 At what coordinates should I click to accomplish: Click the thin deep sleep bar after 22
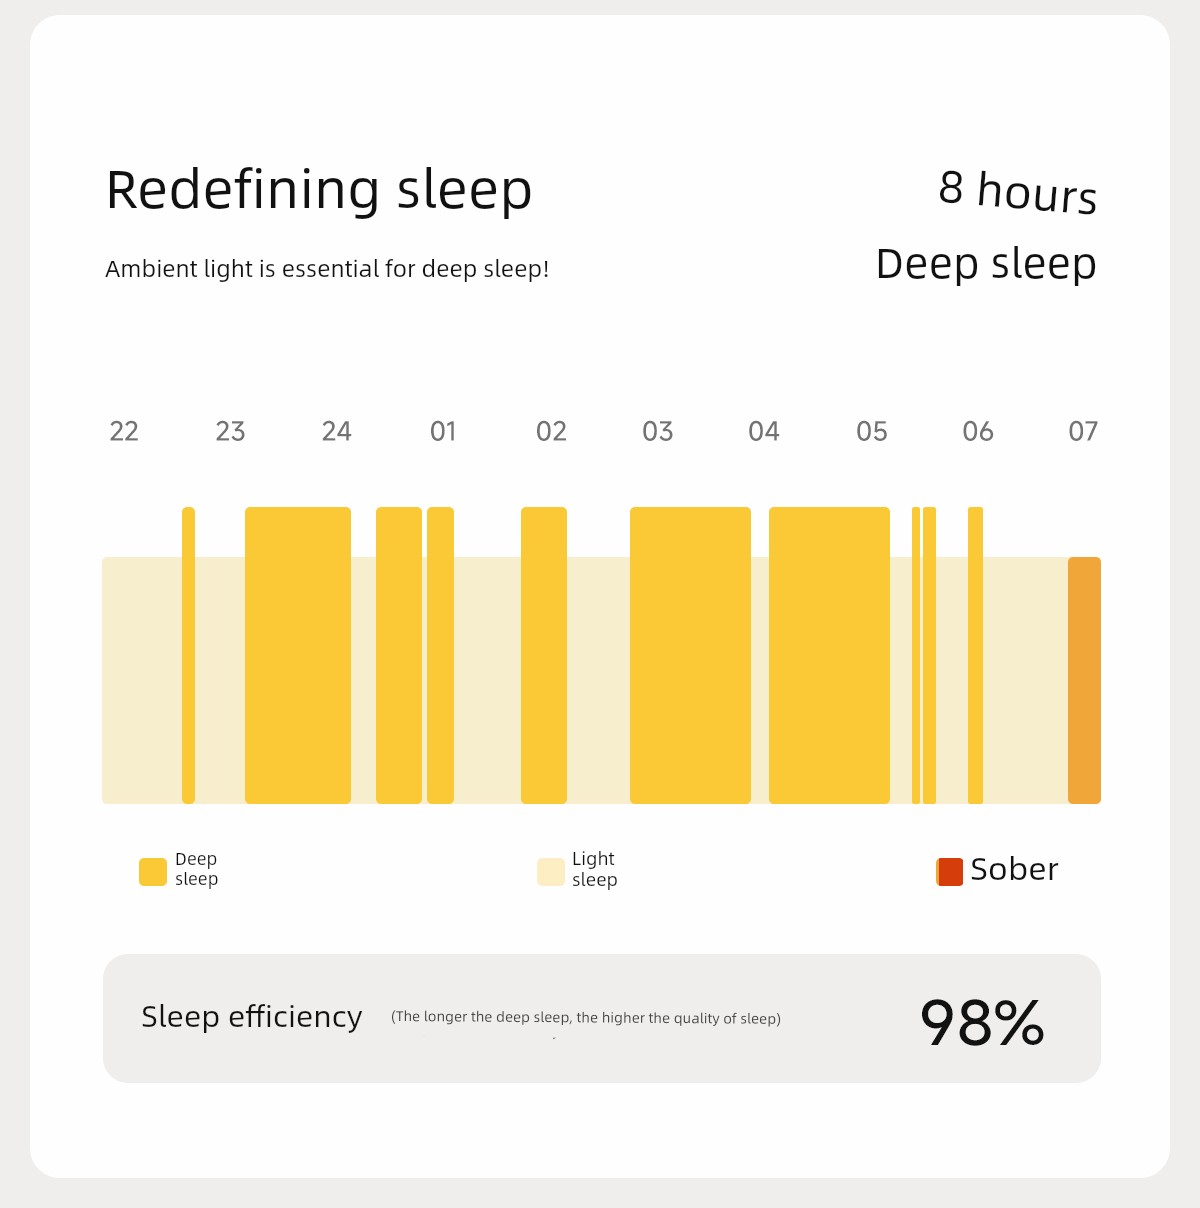pyautogui.click(x=188, y=655)
